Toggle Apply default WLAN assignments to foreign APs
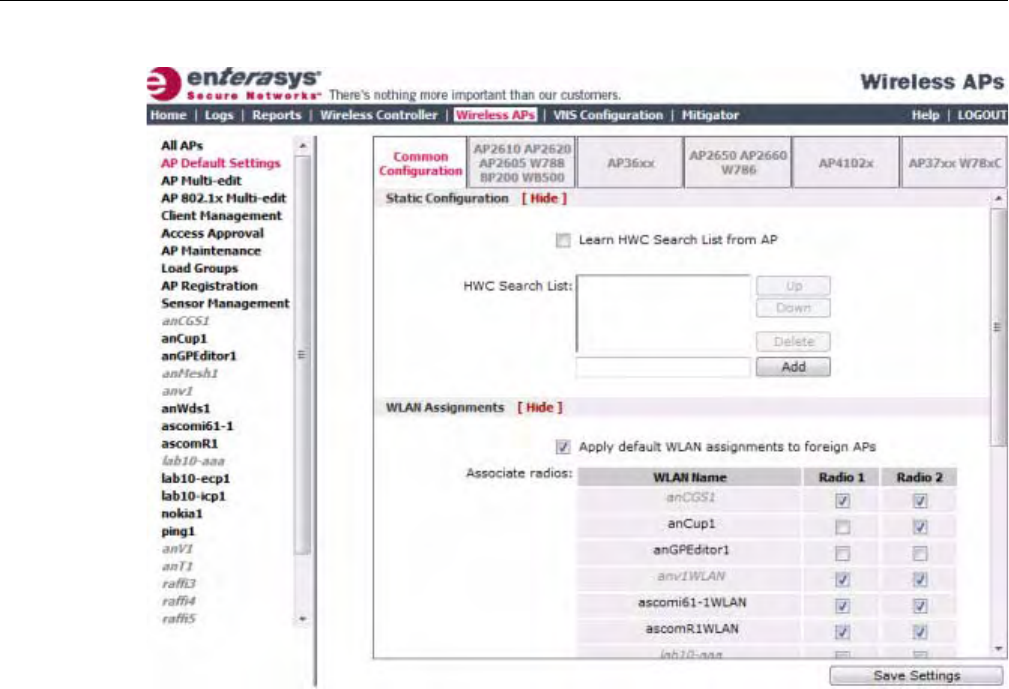The width and height of the screenshot is (1009, 689). coord(563,447)
